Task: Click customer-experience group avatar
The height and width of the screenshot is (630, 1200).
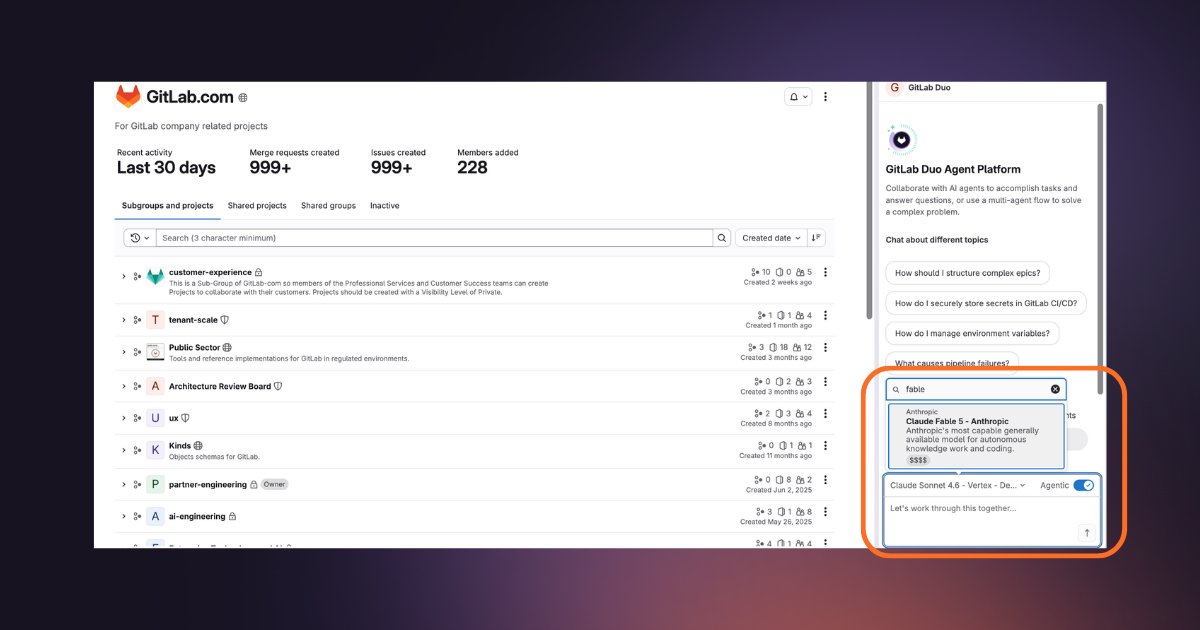Action: point(155,277)
